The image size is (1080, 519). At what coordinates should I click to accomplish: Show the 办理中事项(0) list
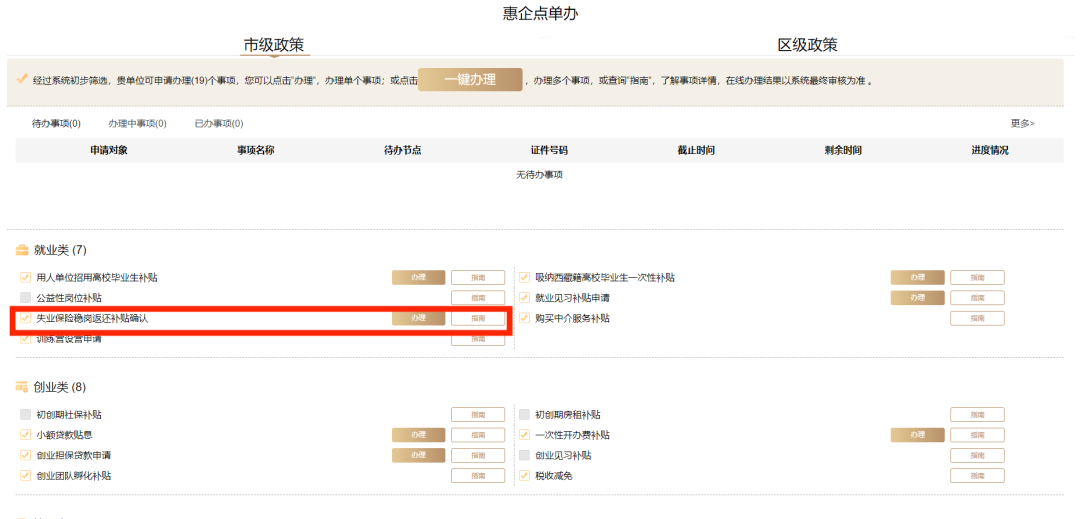tap(137, 124)
